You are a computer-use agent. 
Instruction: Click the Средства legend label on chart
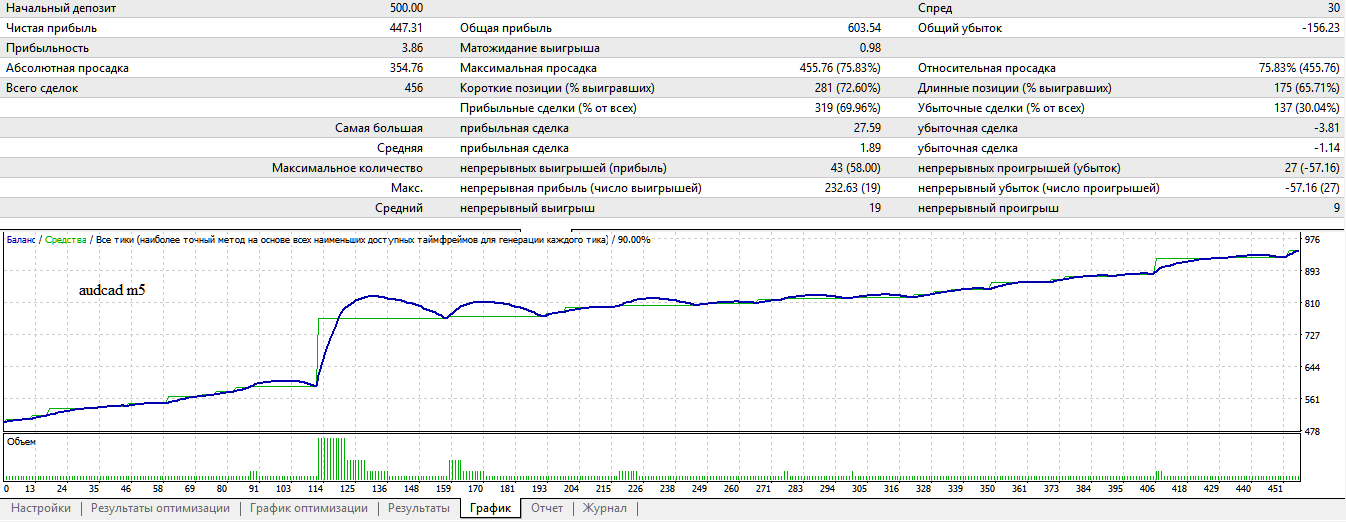(x=64, y=240)
